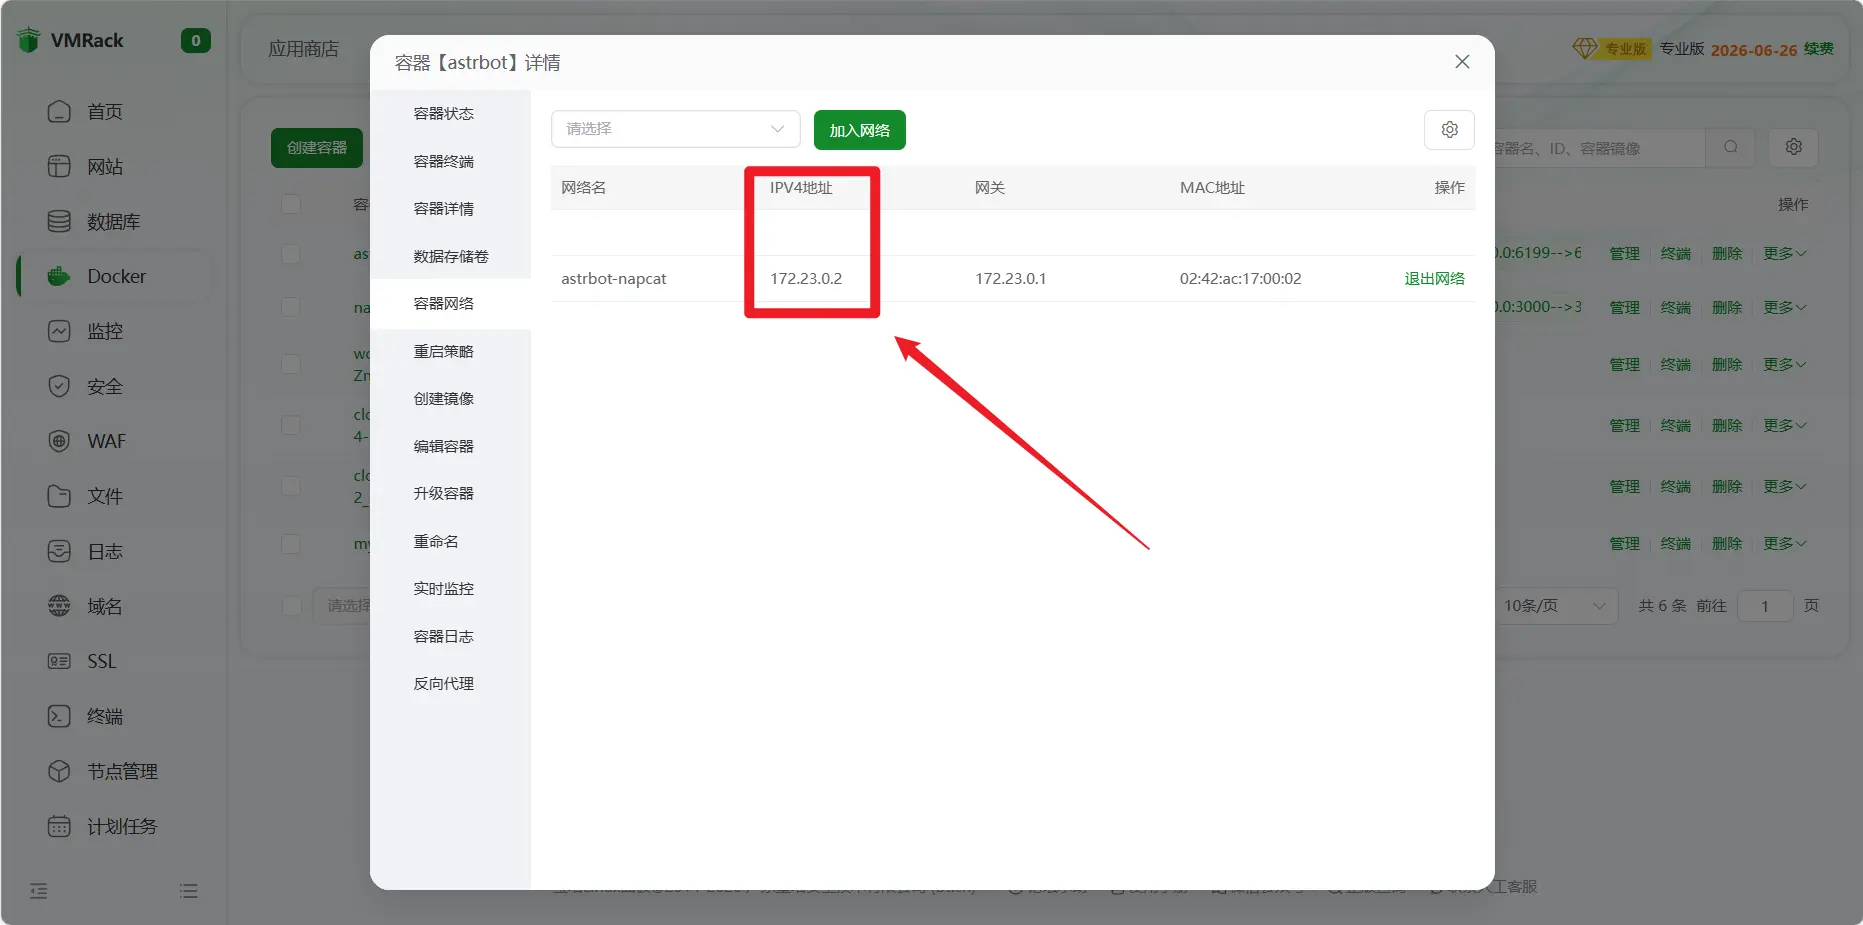Image resolution: width=1863 pixels, height=925 pixels.
Task: Click the page number input field
Action: (1765, 606)
